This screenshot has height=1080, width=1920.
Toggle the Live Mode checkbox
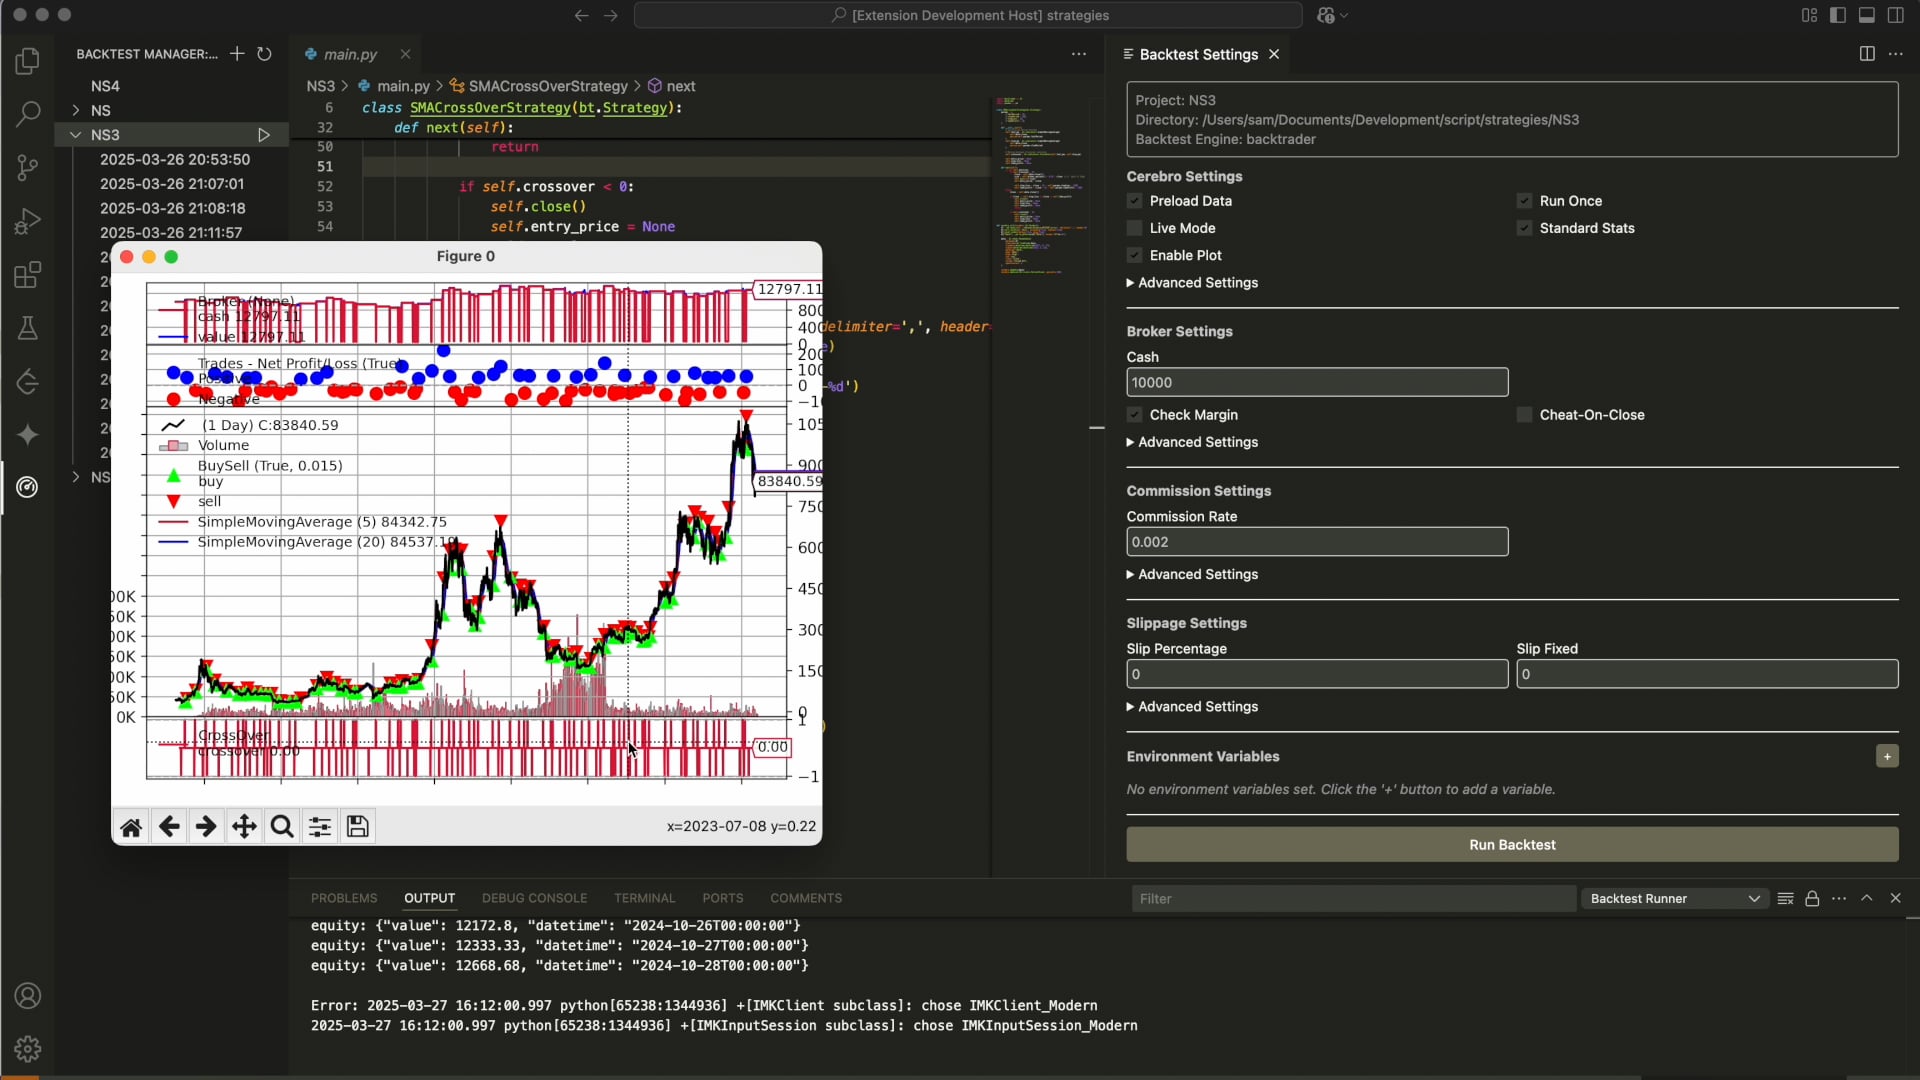tap(1134, 228)
